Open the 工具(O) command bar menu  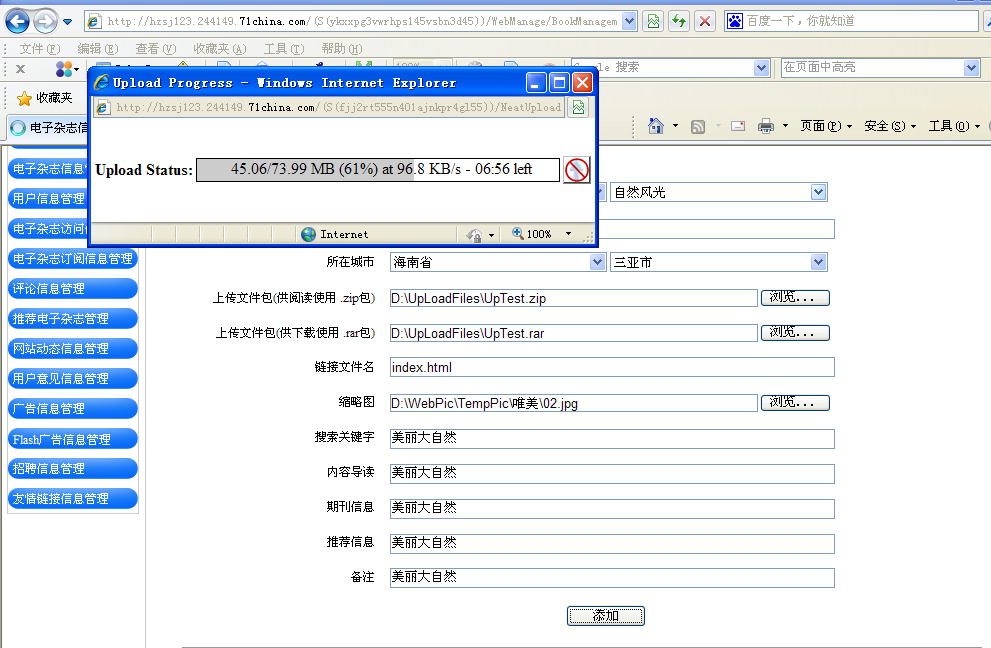[x=954, y=126]
